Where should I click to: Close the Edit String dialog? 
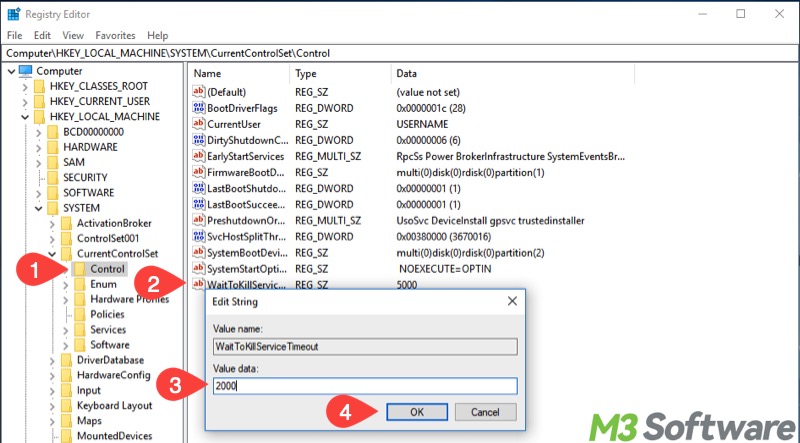(x=512, y=300)
